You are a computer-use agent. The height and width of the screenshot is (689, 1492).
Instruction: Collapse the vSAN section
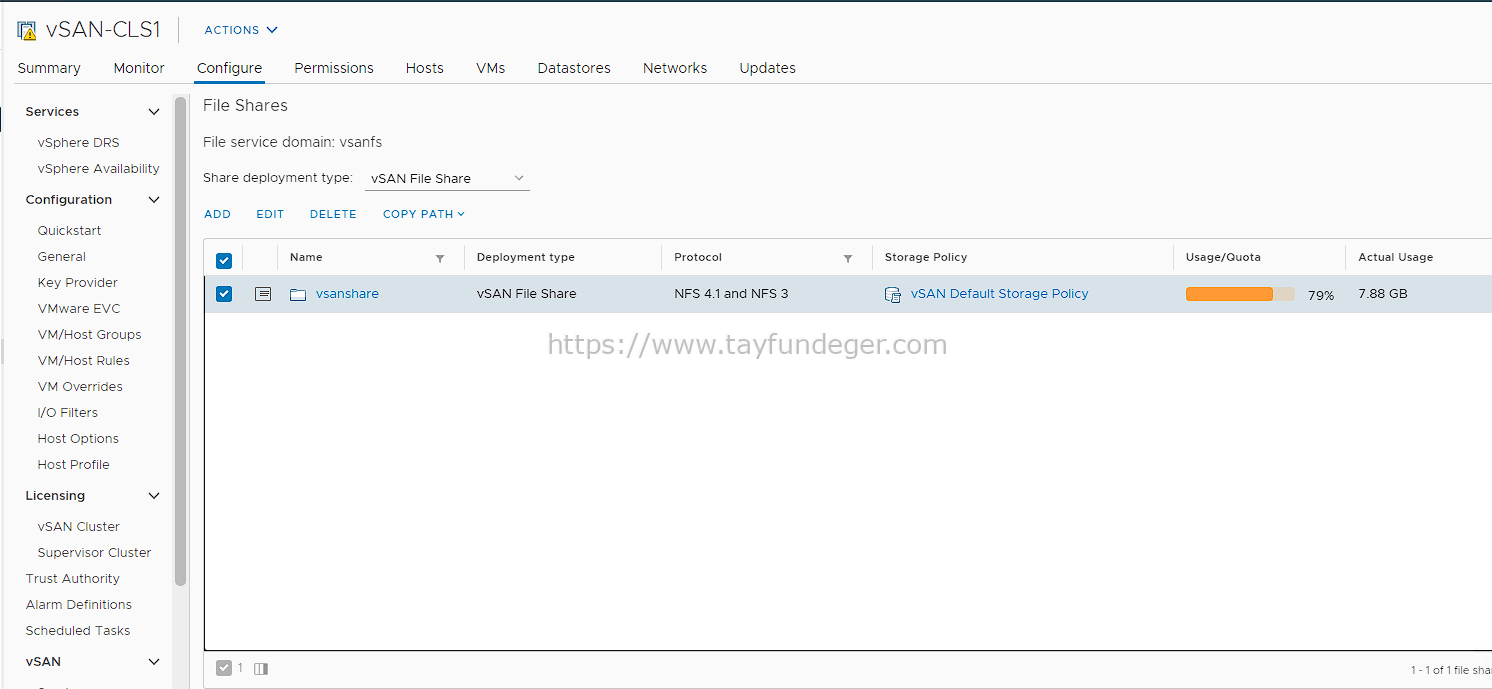(154, 662)
